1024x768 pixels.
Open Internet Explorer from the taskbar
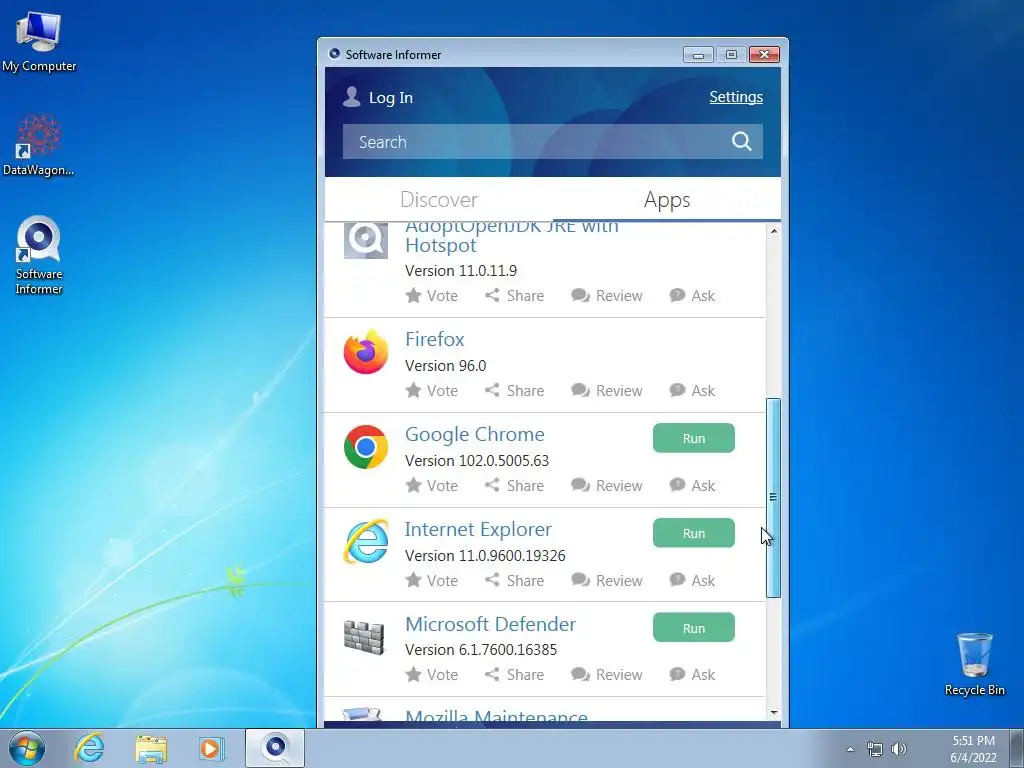[x=89, y=748]
